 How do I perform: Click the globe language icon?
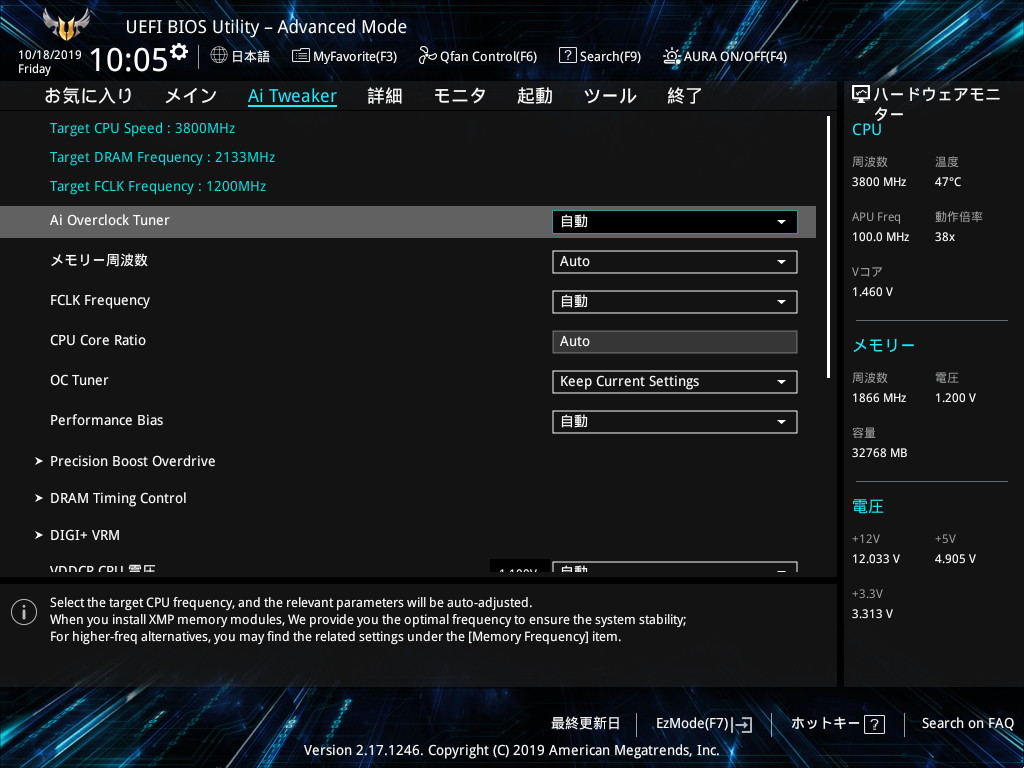tap(219, 56)
